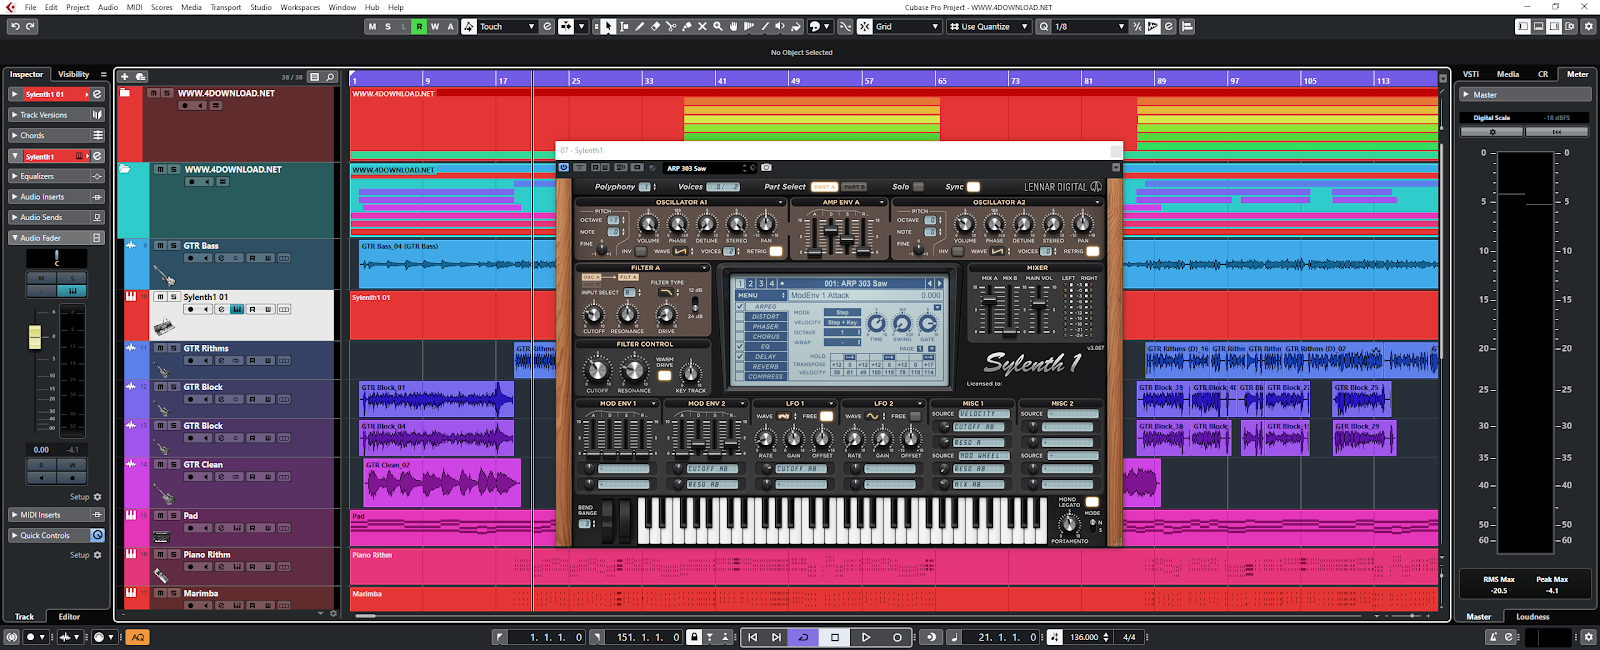Switch to the Media tab
This screenshot has width=1600, height=650.
click(1508, 74)
